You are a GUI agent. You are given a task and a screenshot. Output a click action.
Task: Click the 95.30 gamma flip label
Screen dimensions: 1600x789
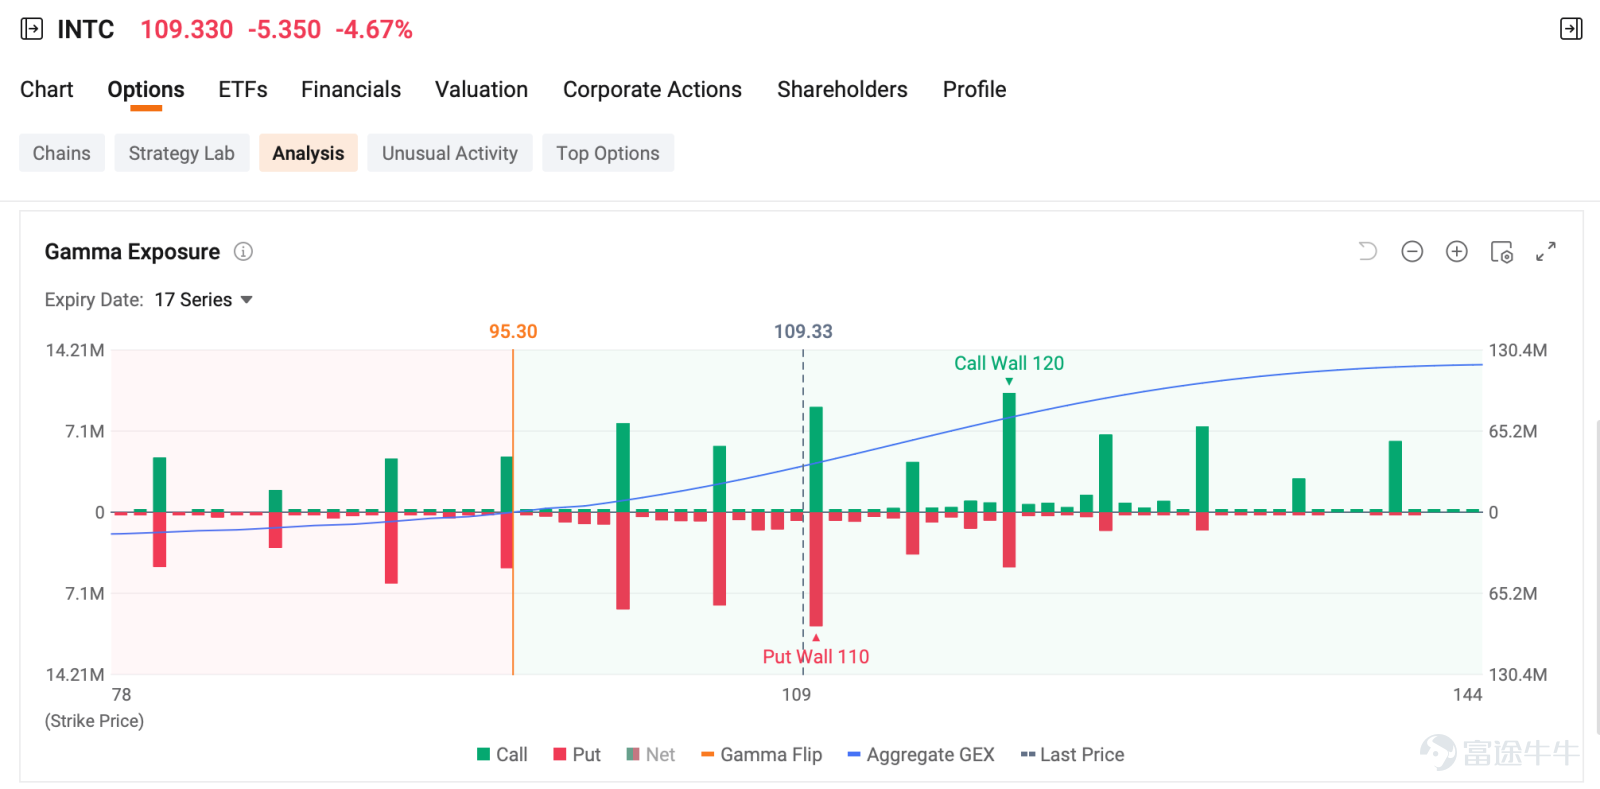pyautogui.click(x=513, y=332)
